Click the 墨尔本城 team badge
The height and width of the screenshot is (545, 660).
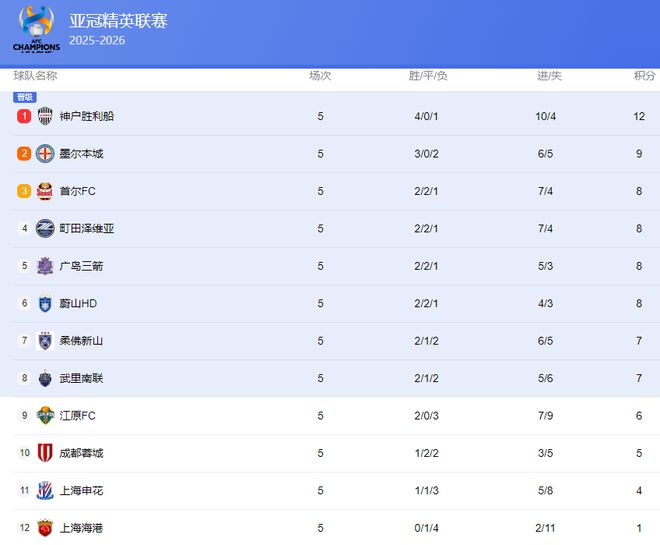tap(45, 154)
